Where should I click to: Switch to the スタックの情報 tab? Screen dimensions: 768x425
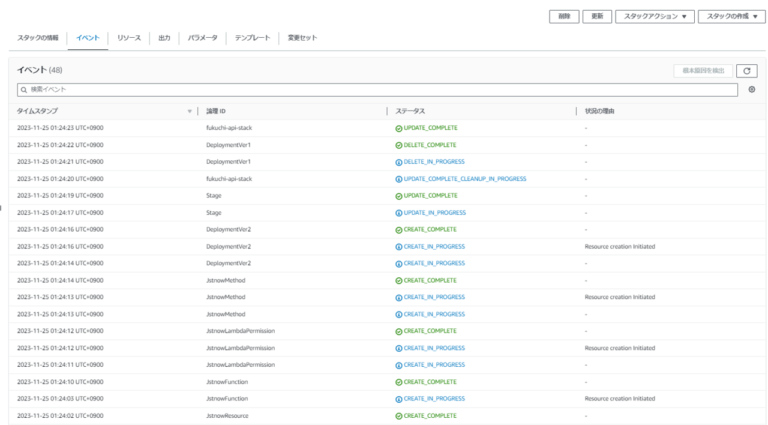(x=38, y=38)
